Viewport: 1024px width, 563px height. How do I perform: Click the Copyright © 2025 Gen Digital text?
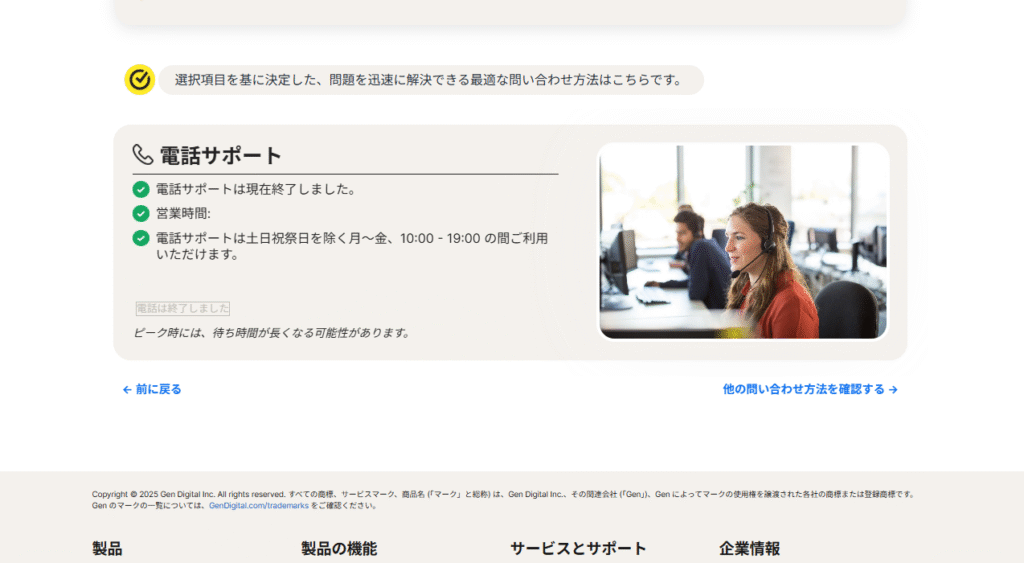coord(188,494)
